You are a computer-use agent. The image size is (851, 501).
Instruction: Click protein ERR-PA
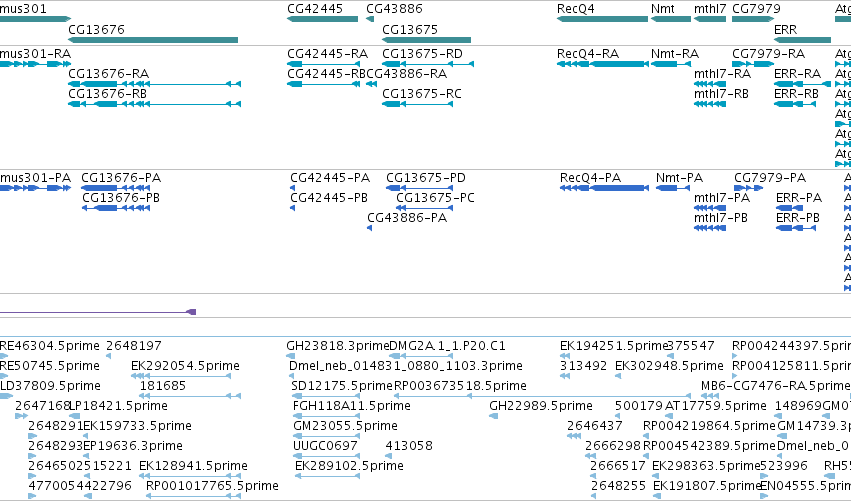(799, 198)
